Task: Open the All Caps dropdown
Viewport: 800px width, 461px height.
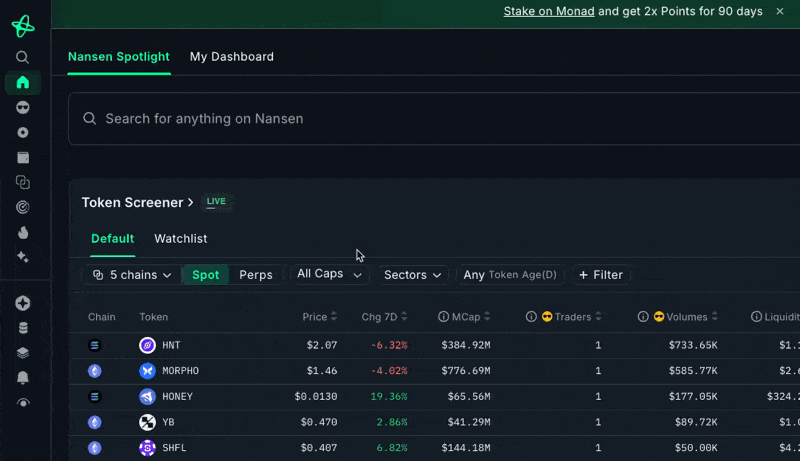Action: click(x=329, y=274)
